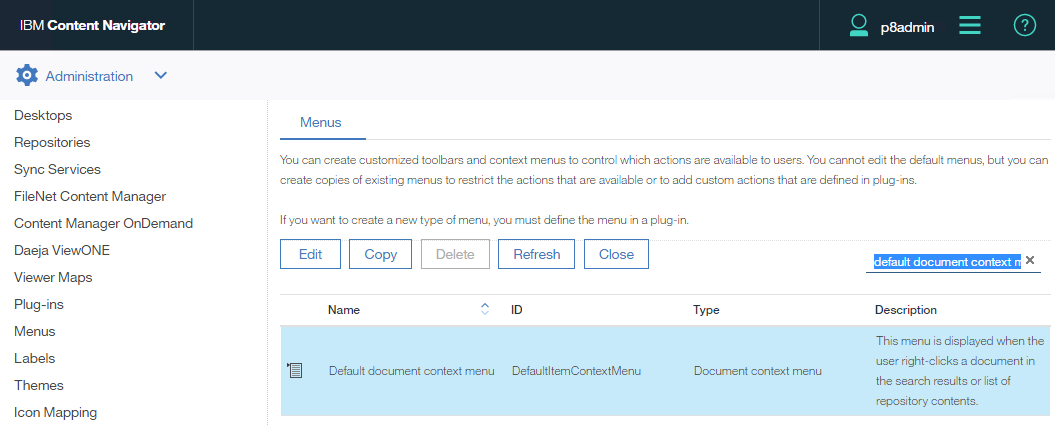Viewport: 1055px width, 425px height.
Task: Click the Close button in toolbar
Action: coord(616,254)
